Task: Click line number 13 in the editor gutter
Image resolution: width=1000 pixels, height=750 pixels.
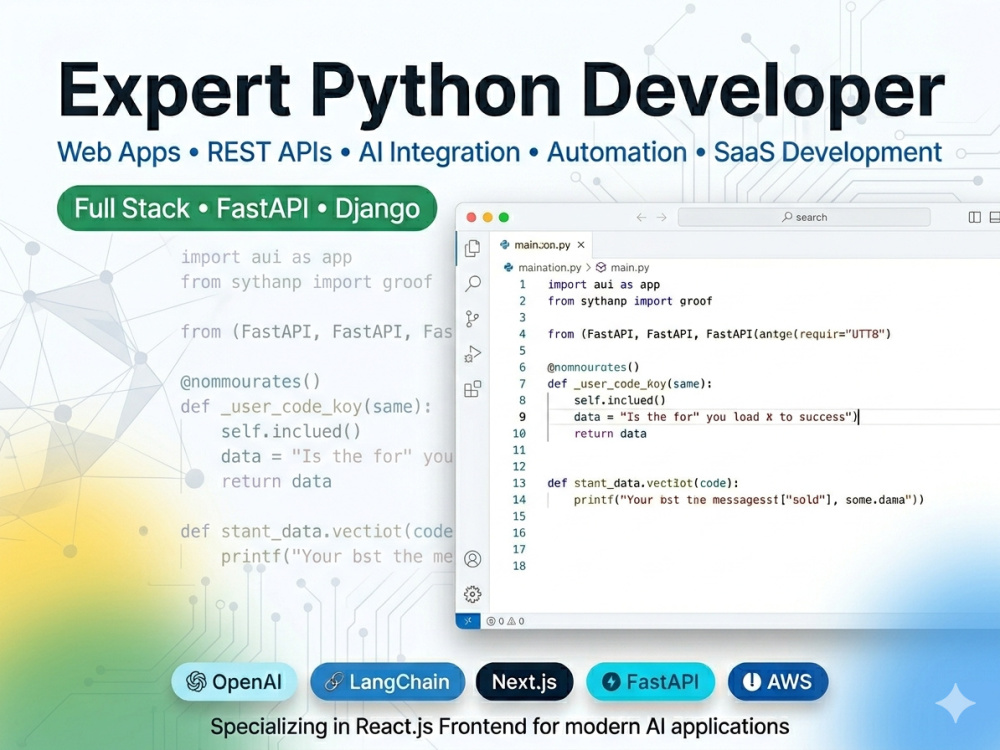Action: point(519,483)
